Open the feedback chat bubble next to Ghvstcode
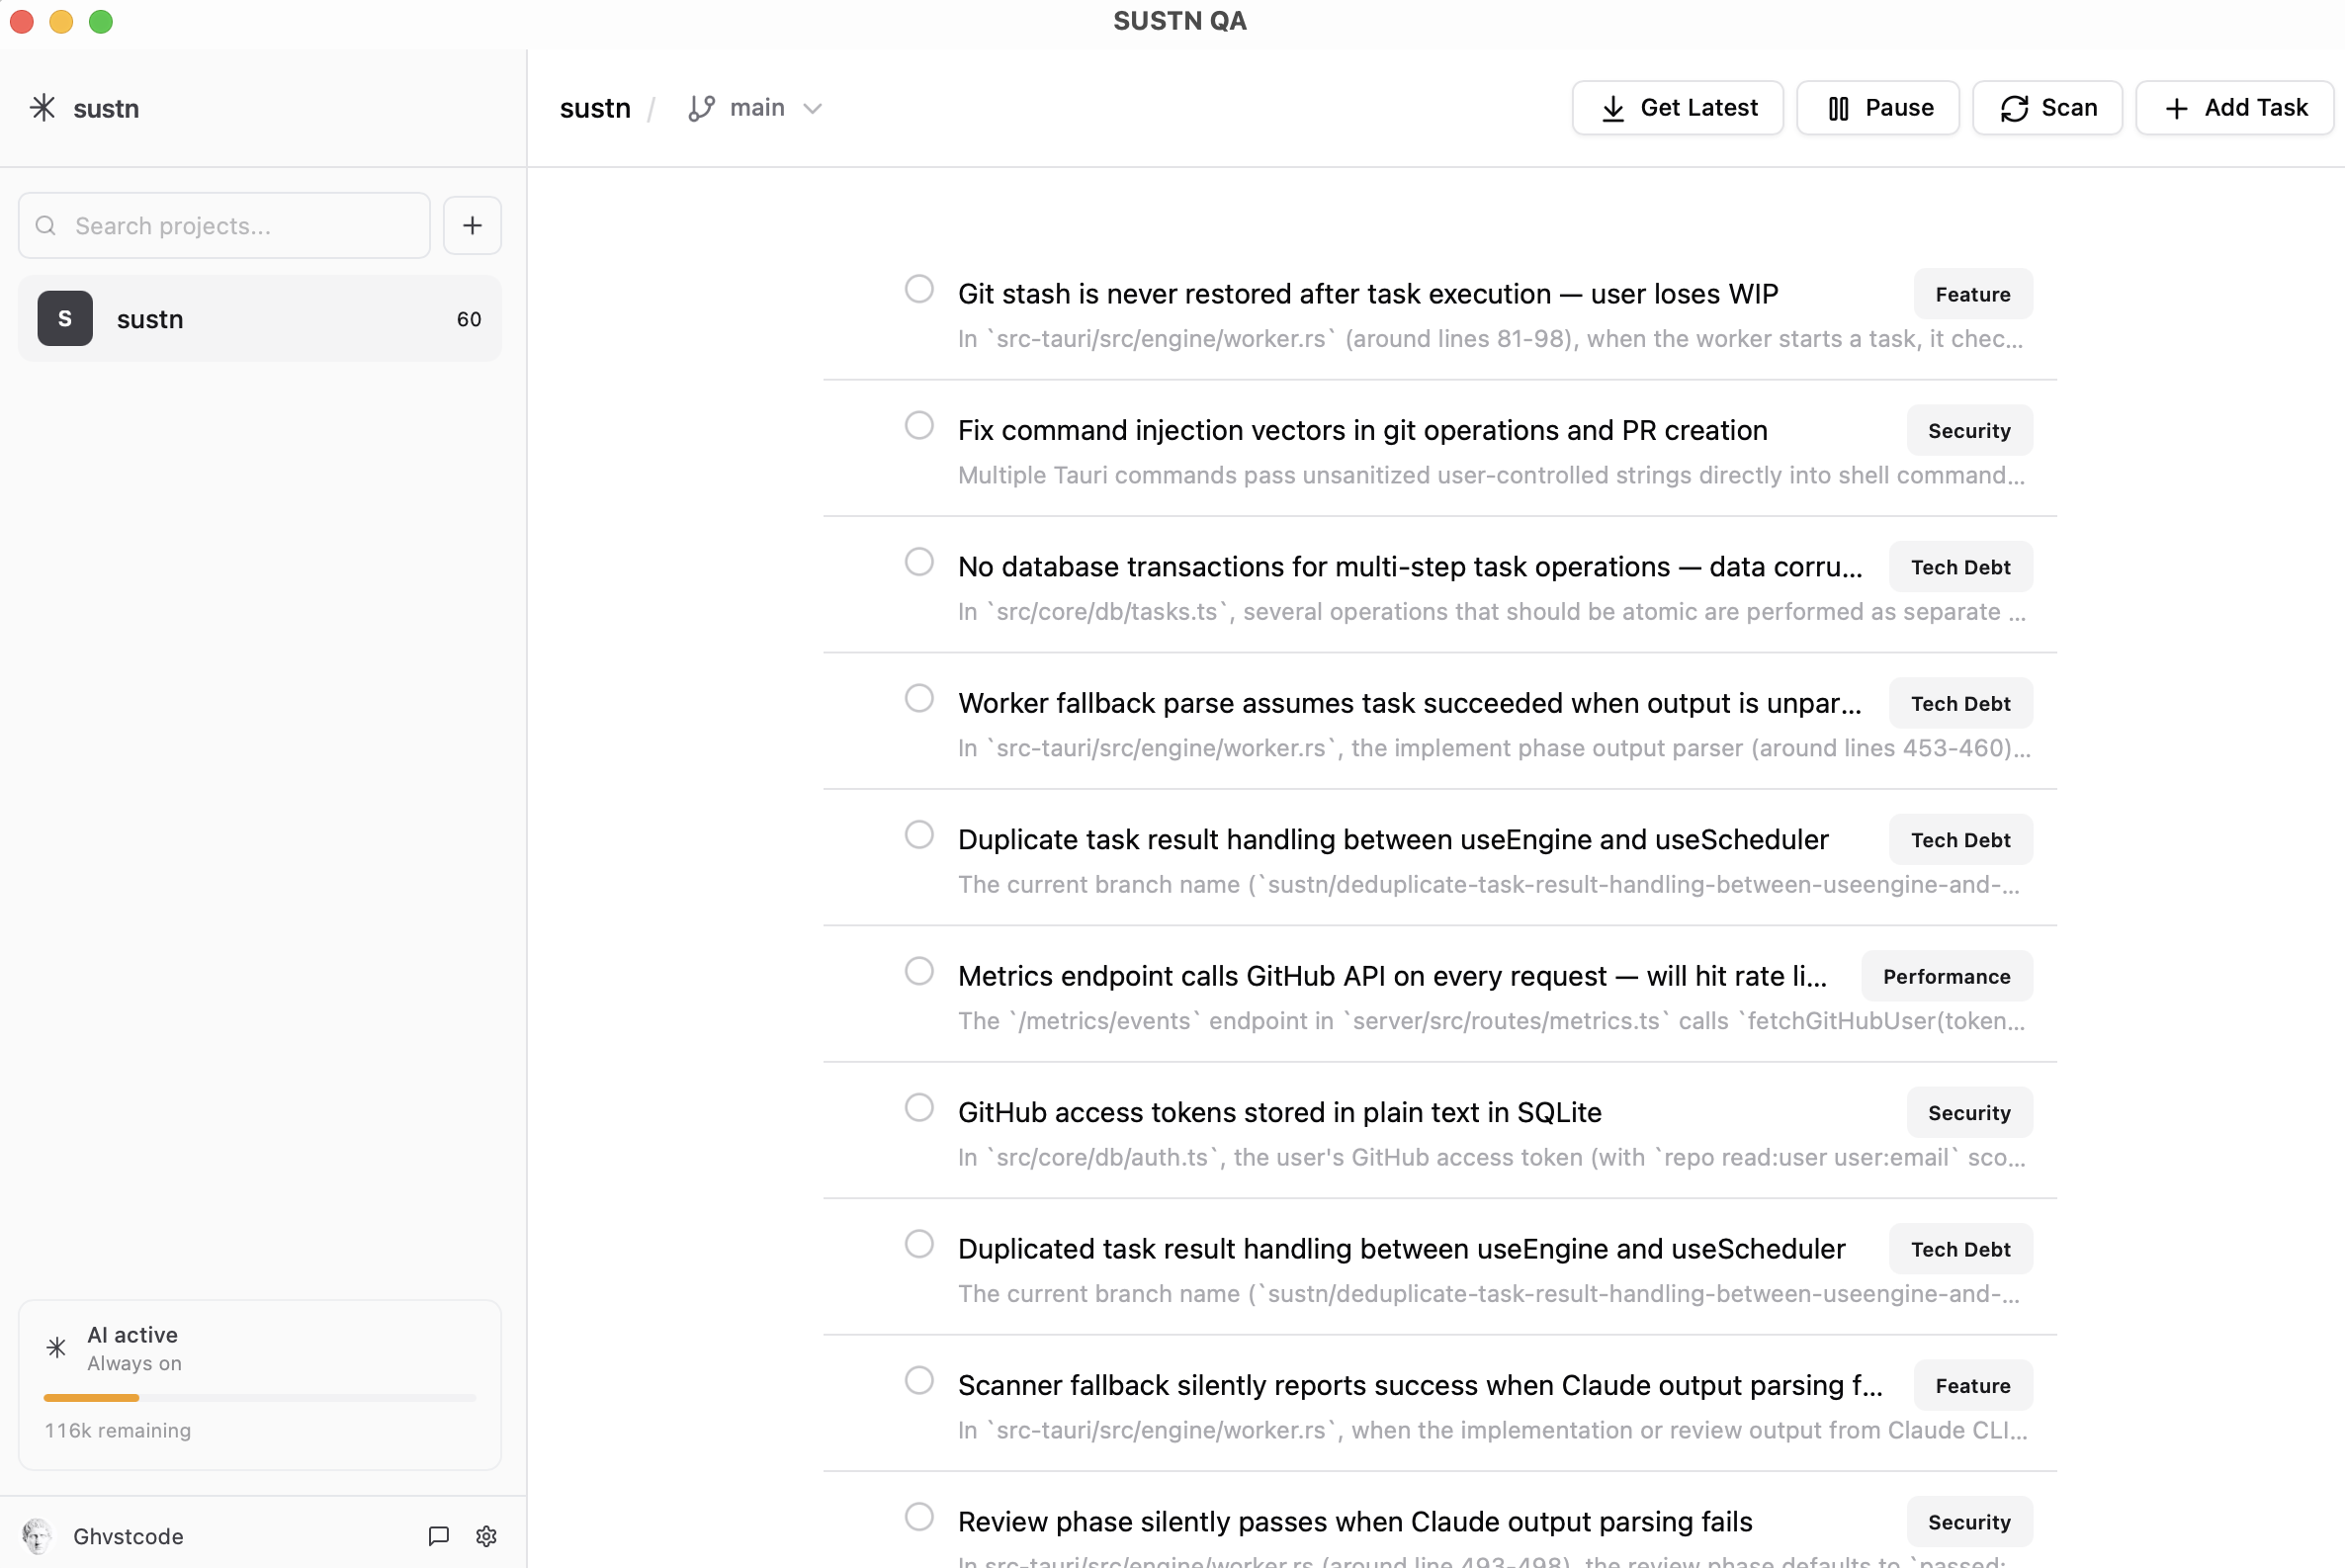 point(438,1536)
